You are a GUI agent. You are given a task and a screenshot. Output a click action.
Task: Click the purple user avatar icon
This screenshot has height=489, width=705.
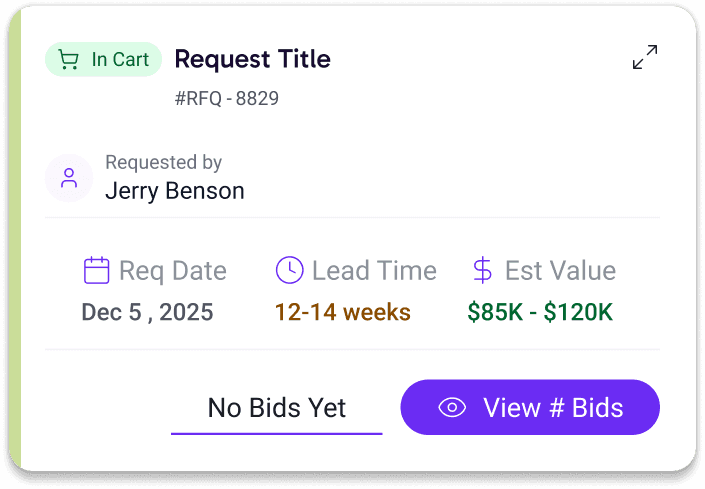coord(69,178)
